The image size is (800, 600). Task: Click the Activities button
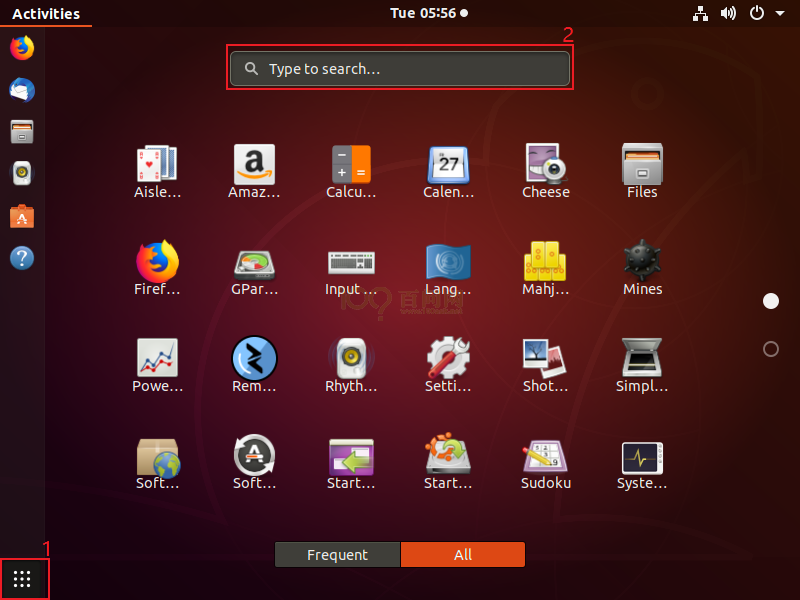[x=46, y=13]
